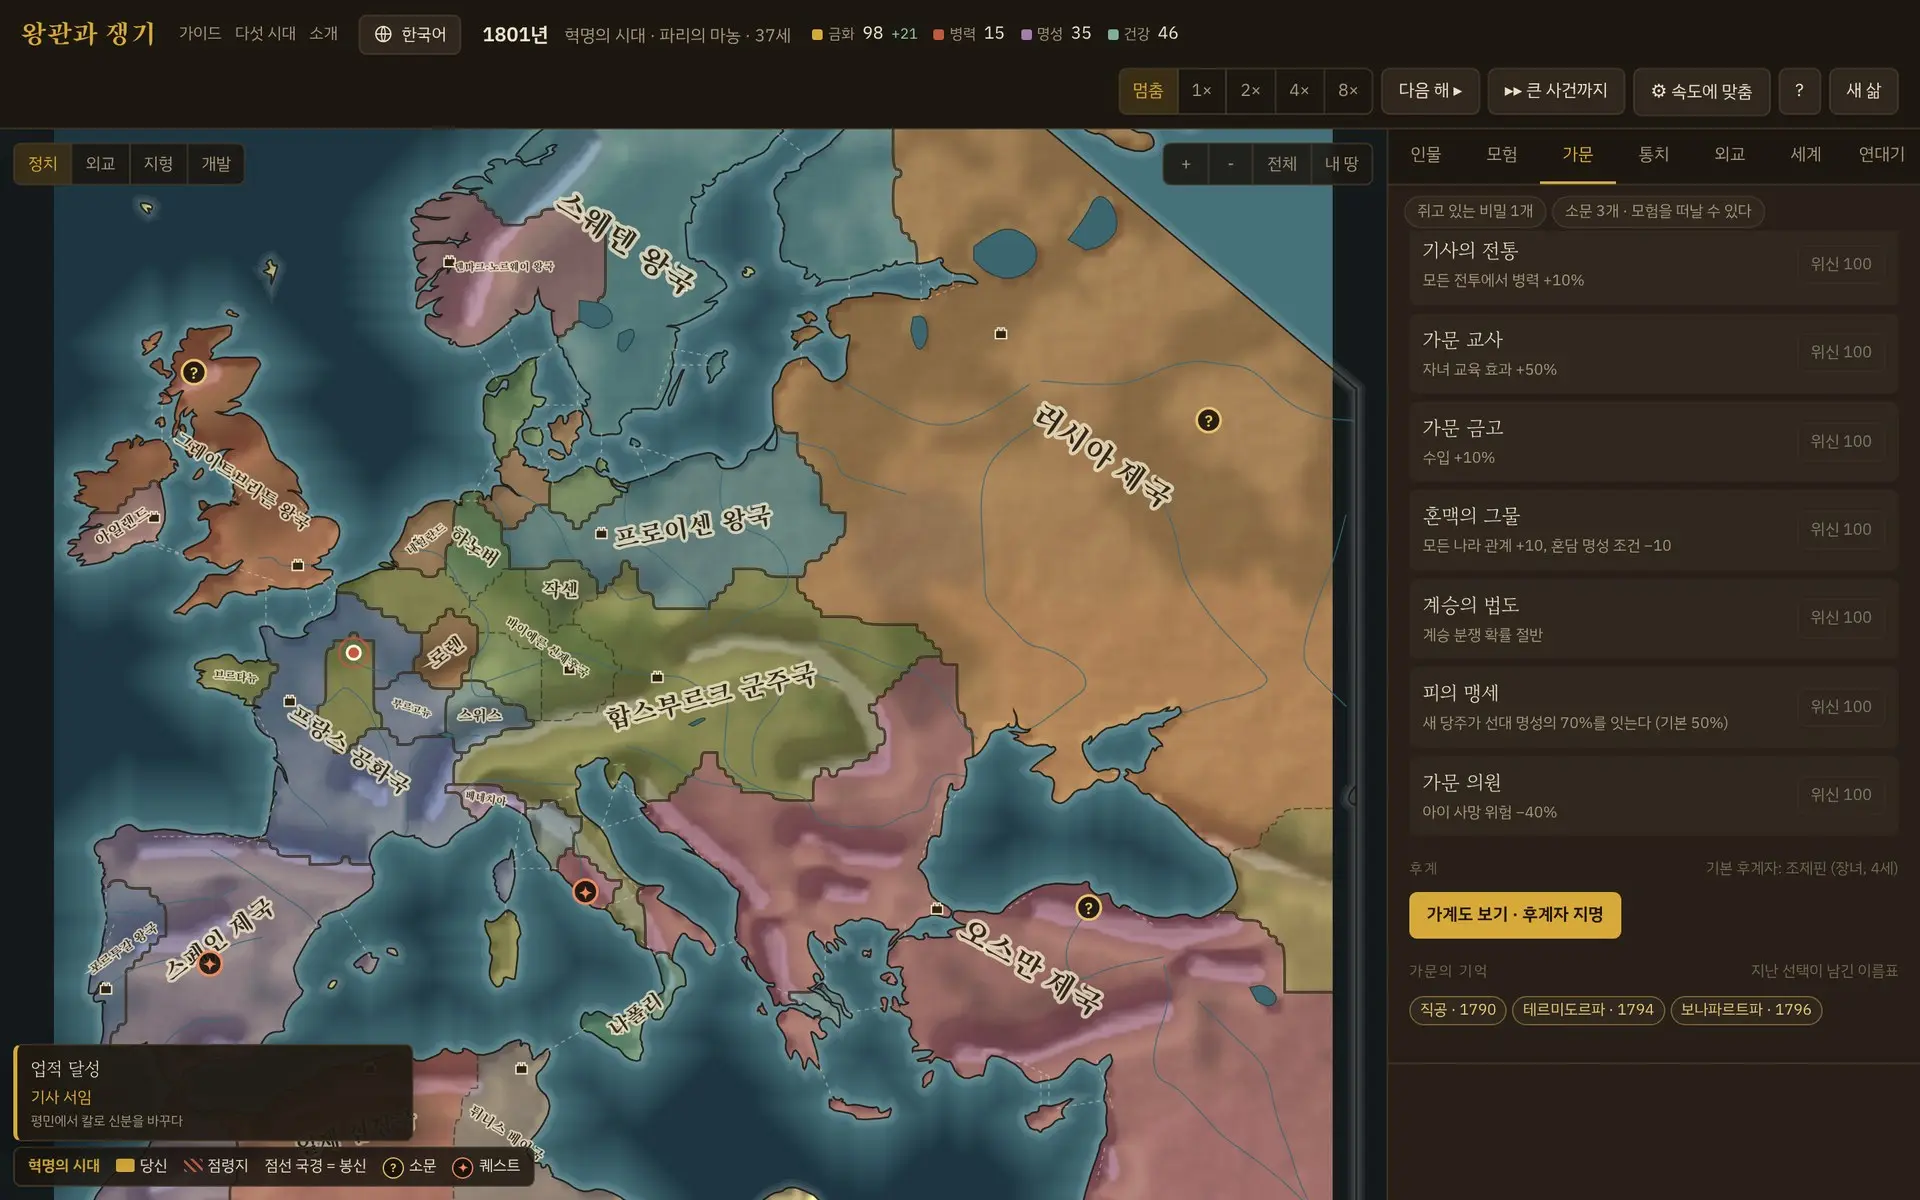The width and height of the screenshot is (1920, 1200).
Task: Set game speed to 1×
Action: click(1202, 91)
